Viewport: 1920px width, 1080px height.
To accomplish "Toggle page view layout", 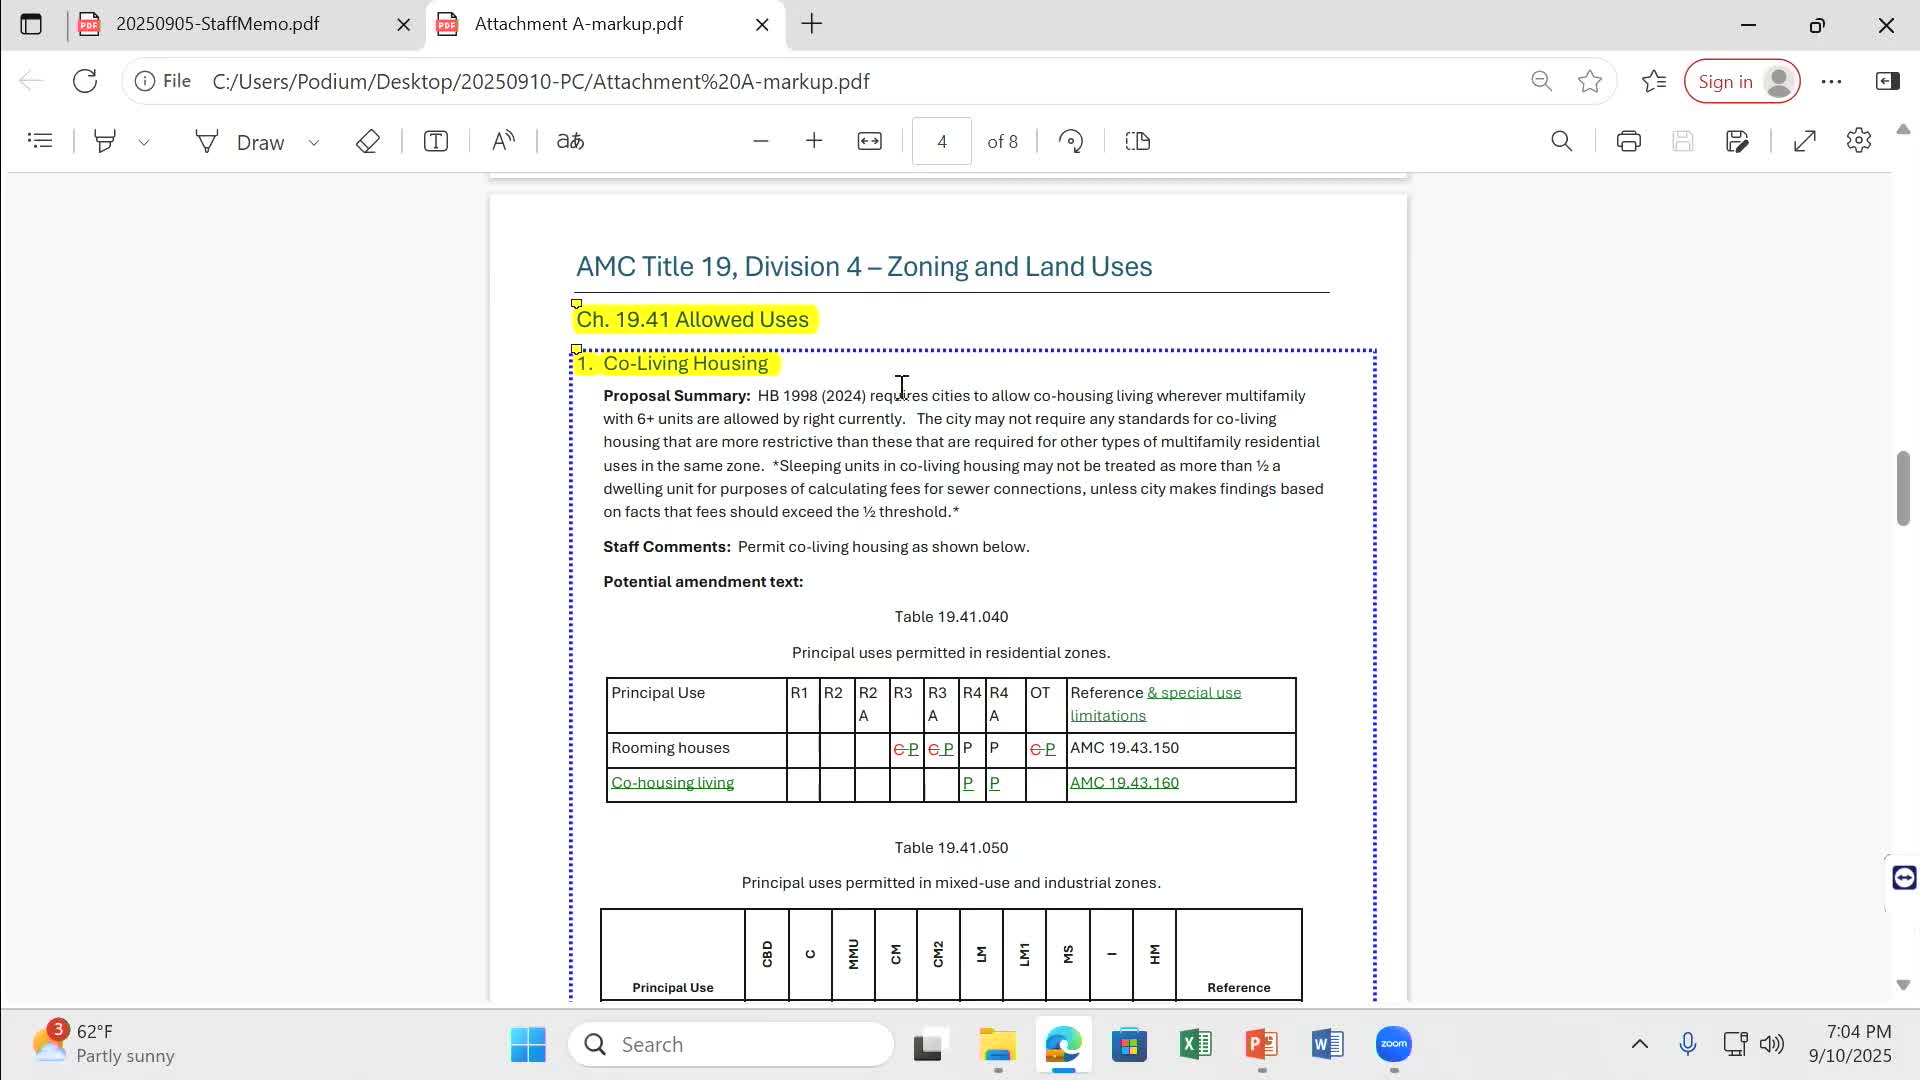I will (1138, 141).
